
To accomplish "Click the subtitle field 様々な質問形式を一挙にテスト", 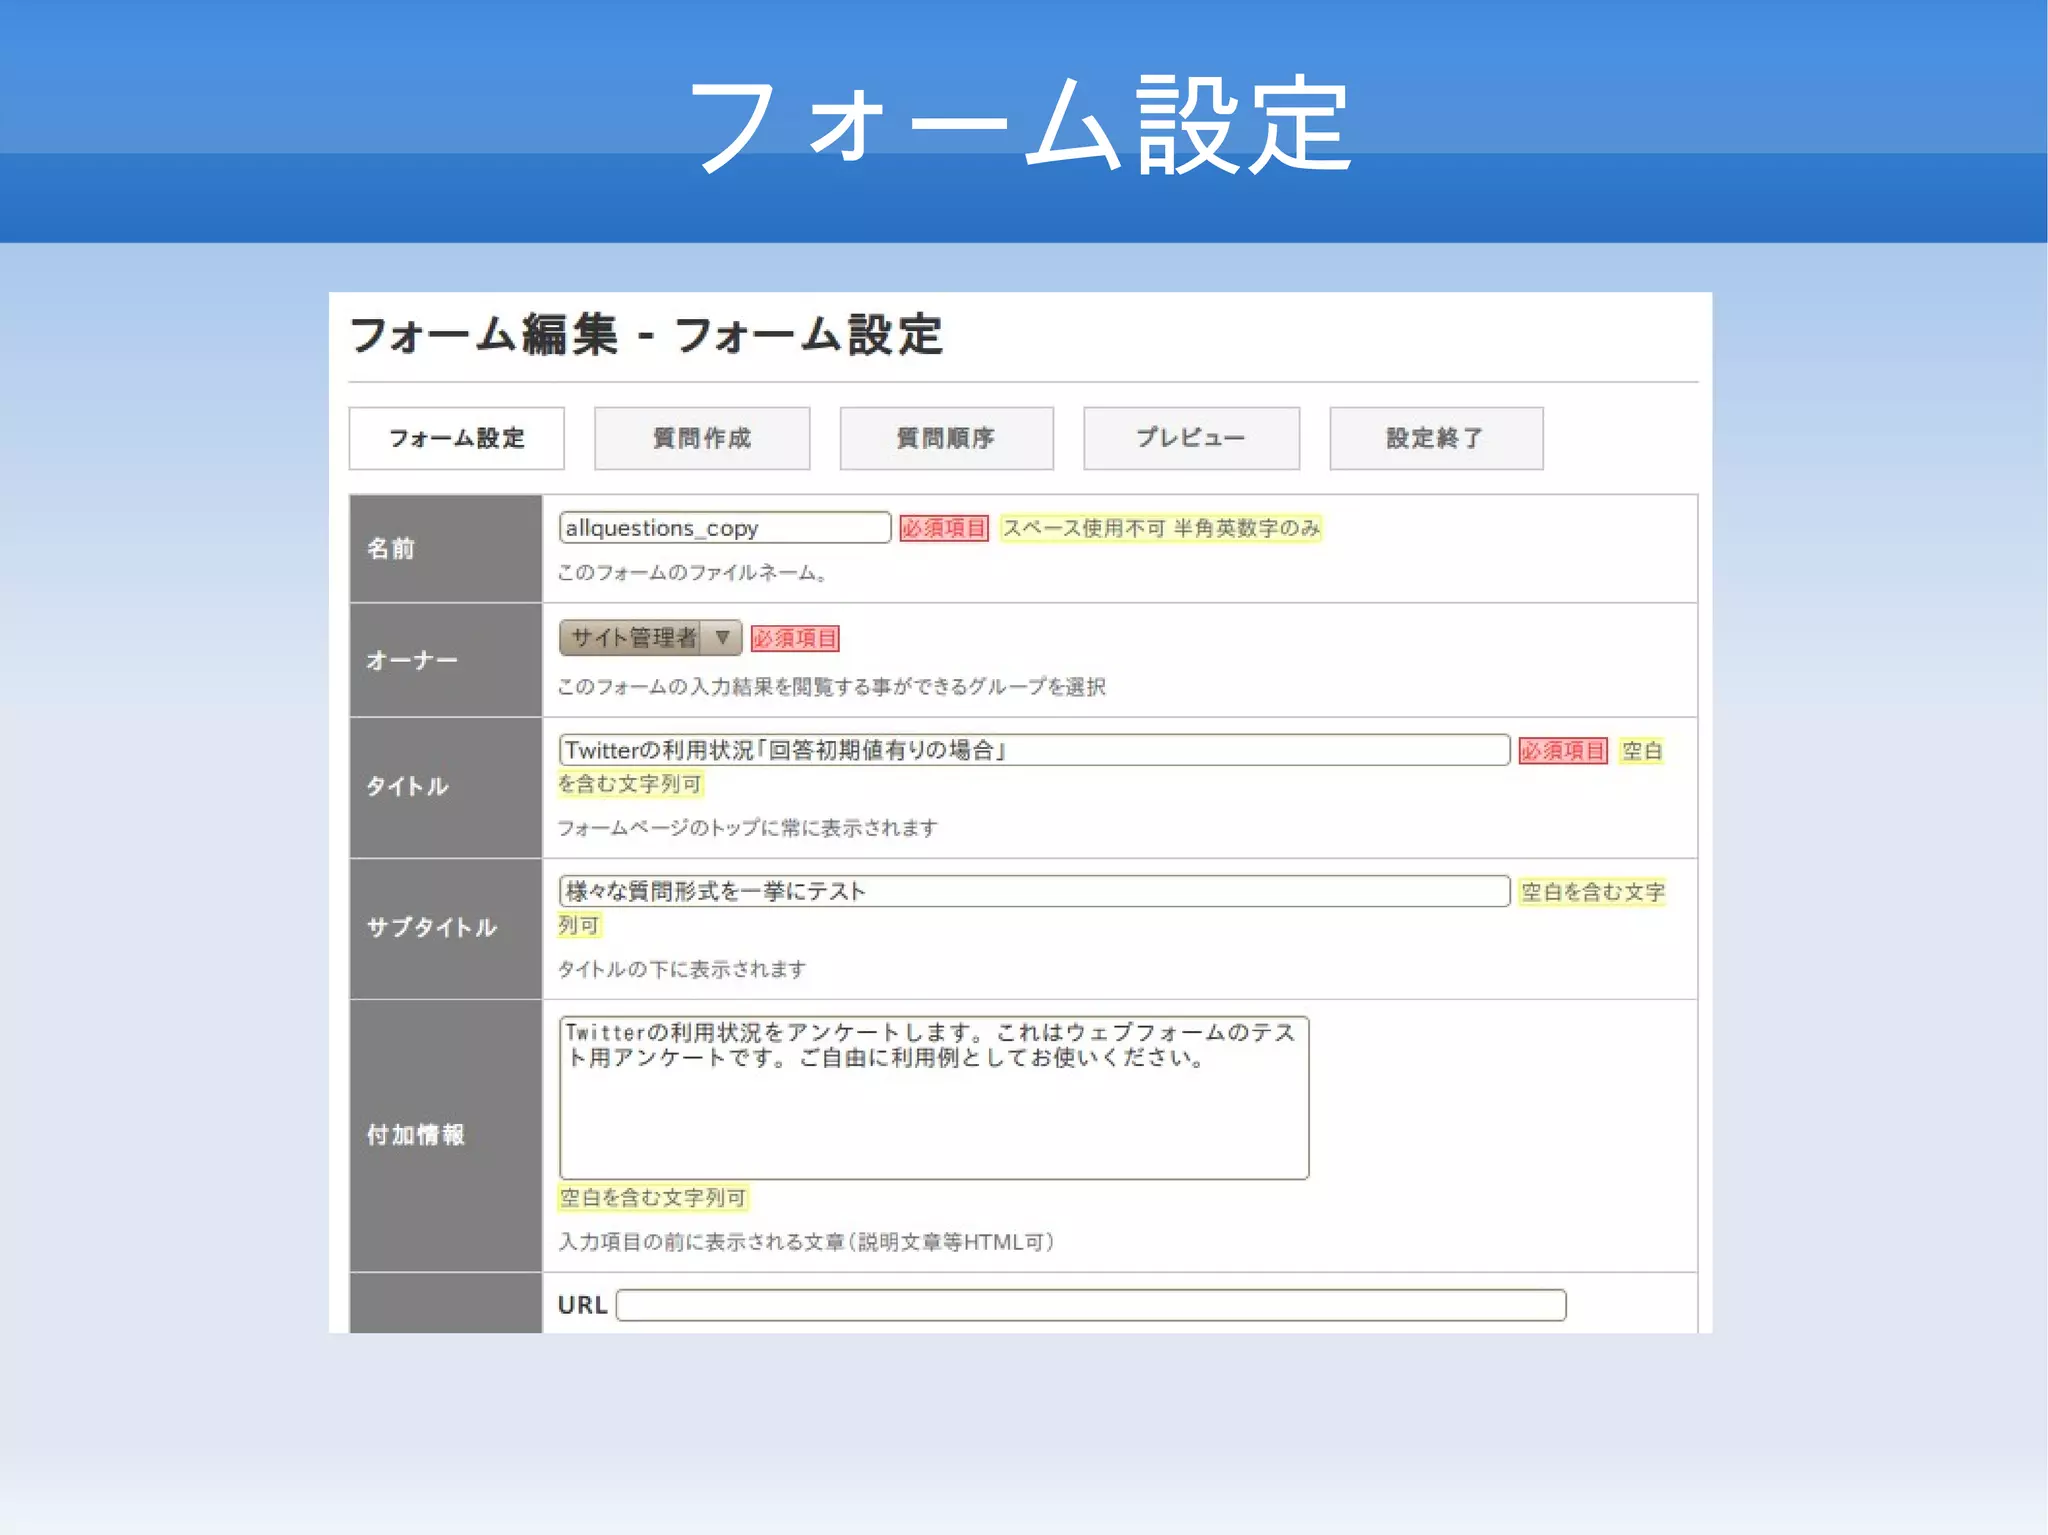I will (x=1034, y=891).
